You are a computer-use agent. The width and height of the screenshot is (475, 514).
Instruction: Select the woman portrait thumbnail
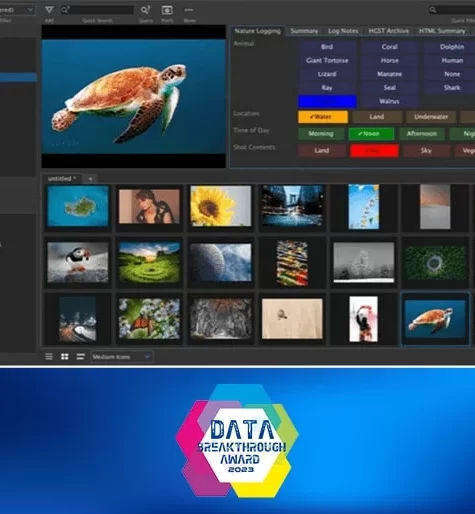(149, 206)
